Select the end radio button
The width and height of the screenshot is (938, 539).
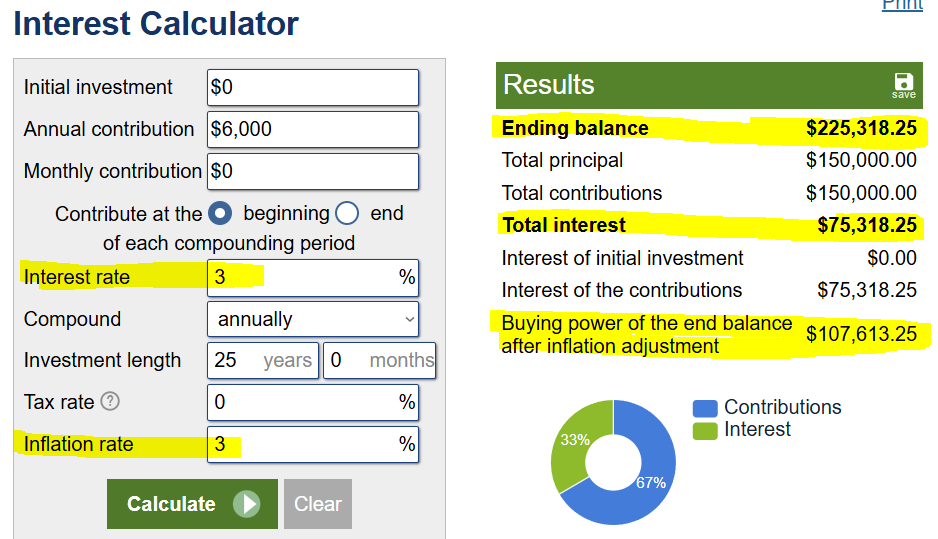point(347,214)
